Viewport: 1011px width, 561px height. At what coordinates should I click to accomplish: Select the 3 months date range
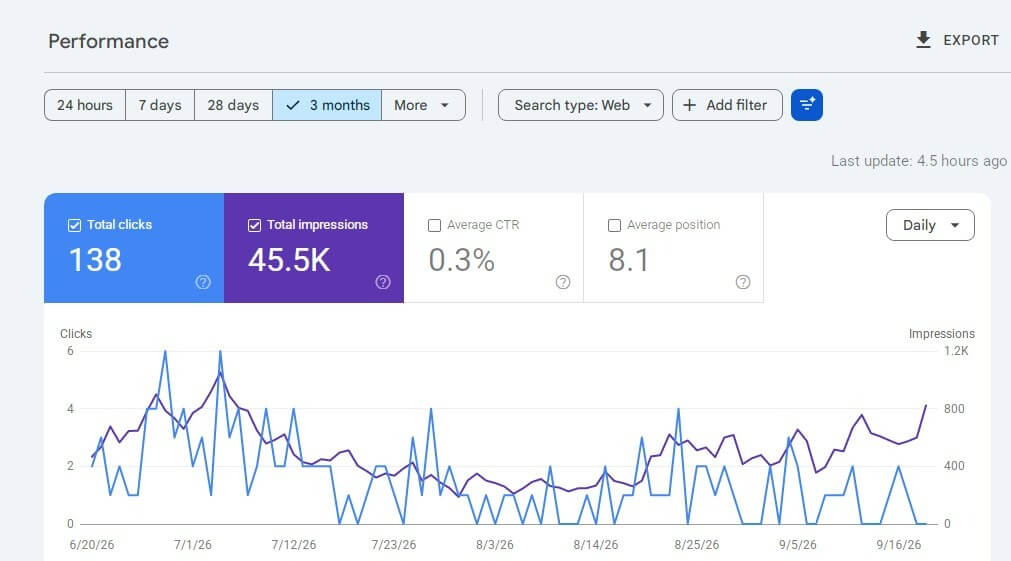327,105
